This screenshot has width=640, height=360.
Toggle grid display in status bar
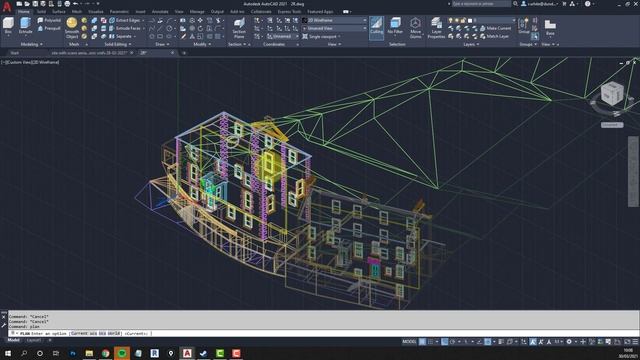coord(422,342)
